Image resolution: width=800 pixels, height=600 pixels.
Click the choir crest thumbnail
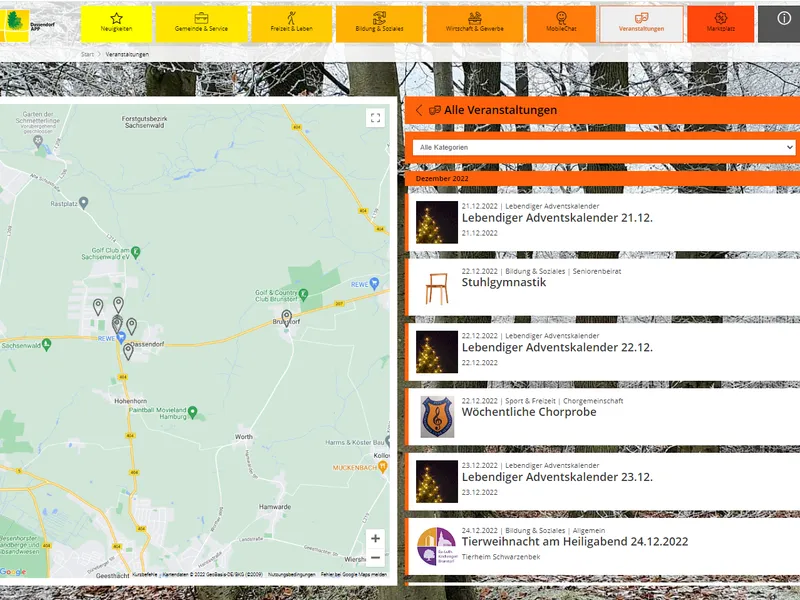pos(437,417)
